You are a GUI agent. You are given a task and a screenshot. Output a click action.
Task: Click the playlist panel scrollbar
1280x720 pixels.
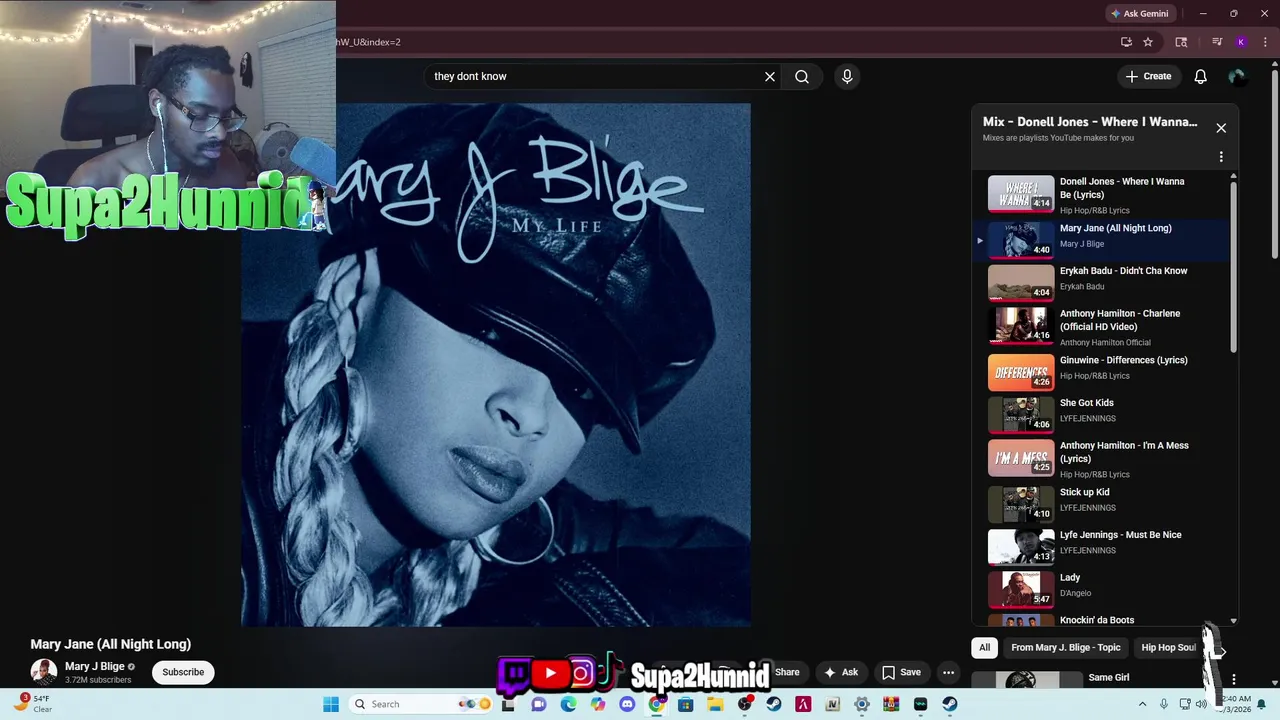(x=1233, y=265)
